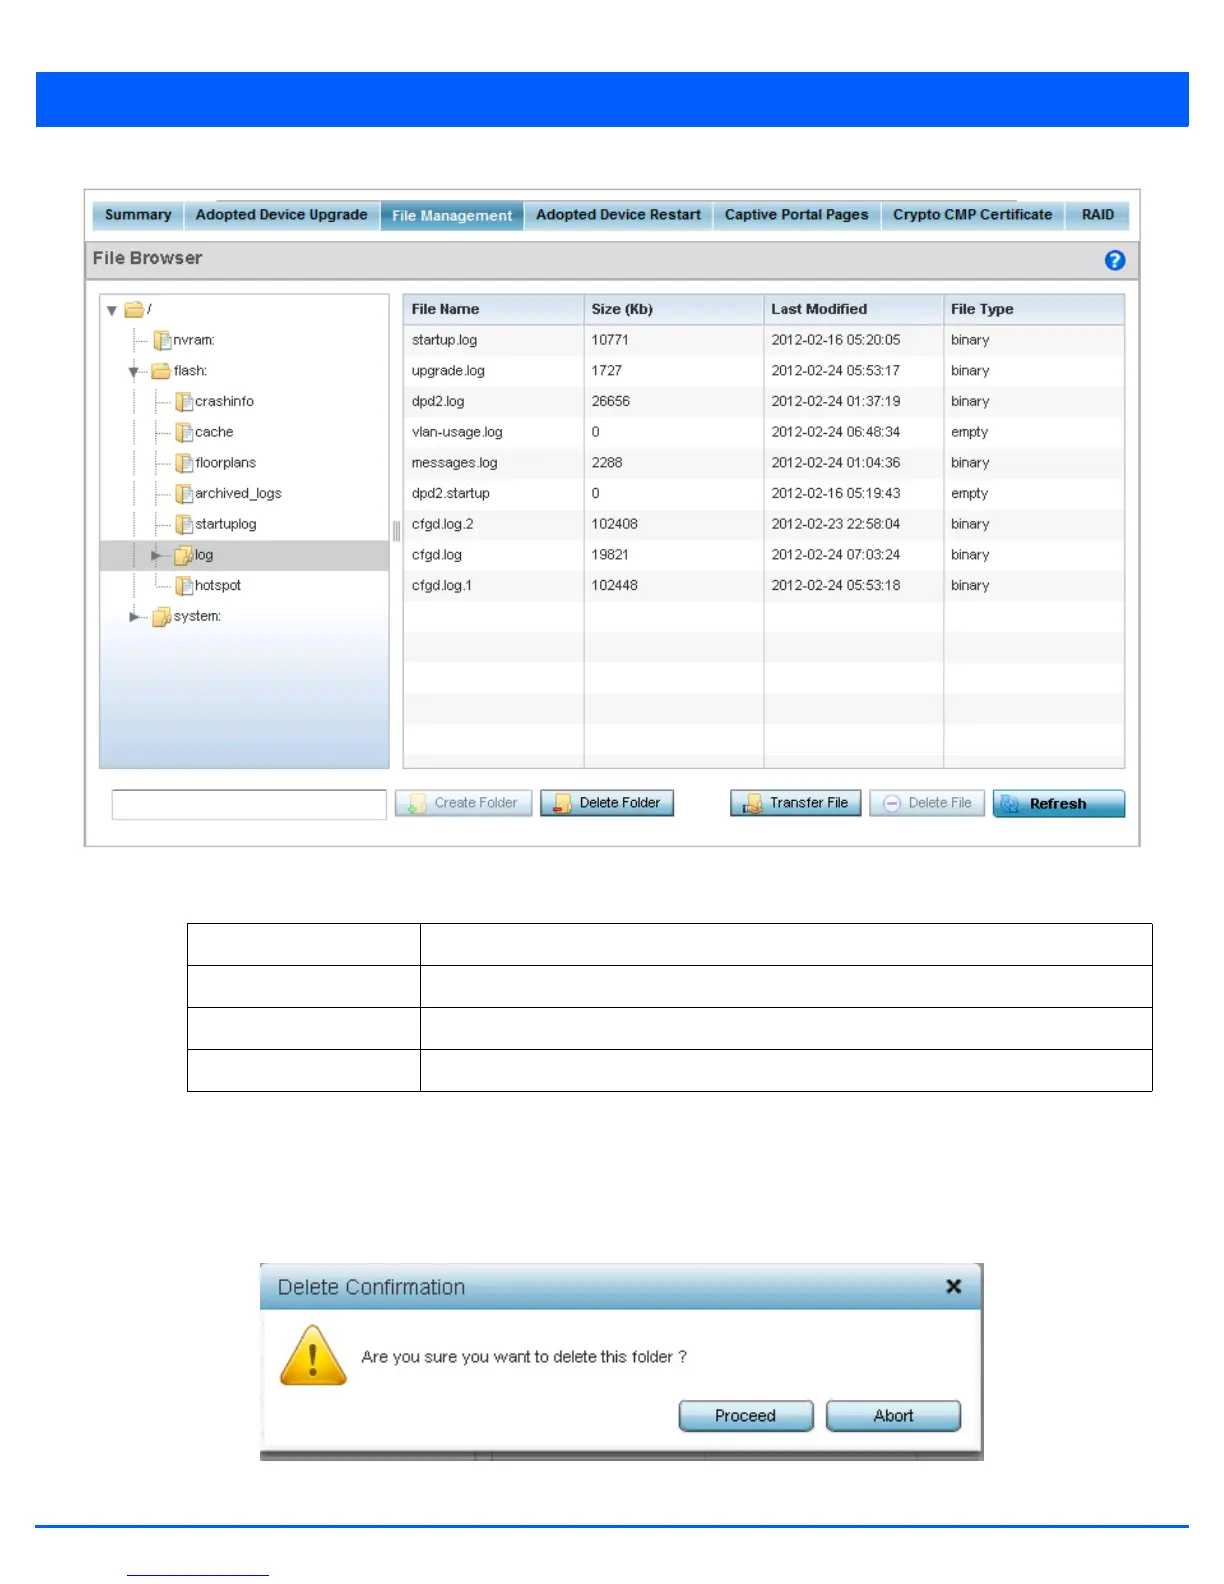Select the hotspot tree label
This screenshot has height=1584, width=1224.
click(x=218, y=586)
